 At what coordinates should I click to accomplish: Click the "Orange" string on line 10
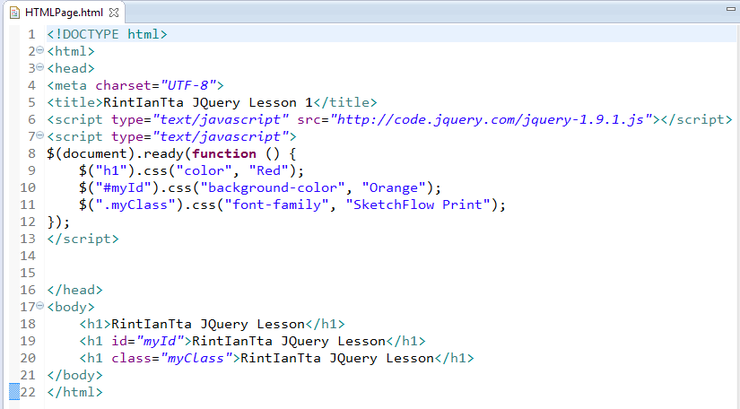(394, 188)
